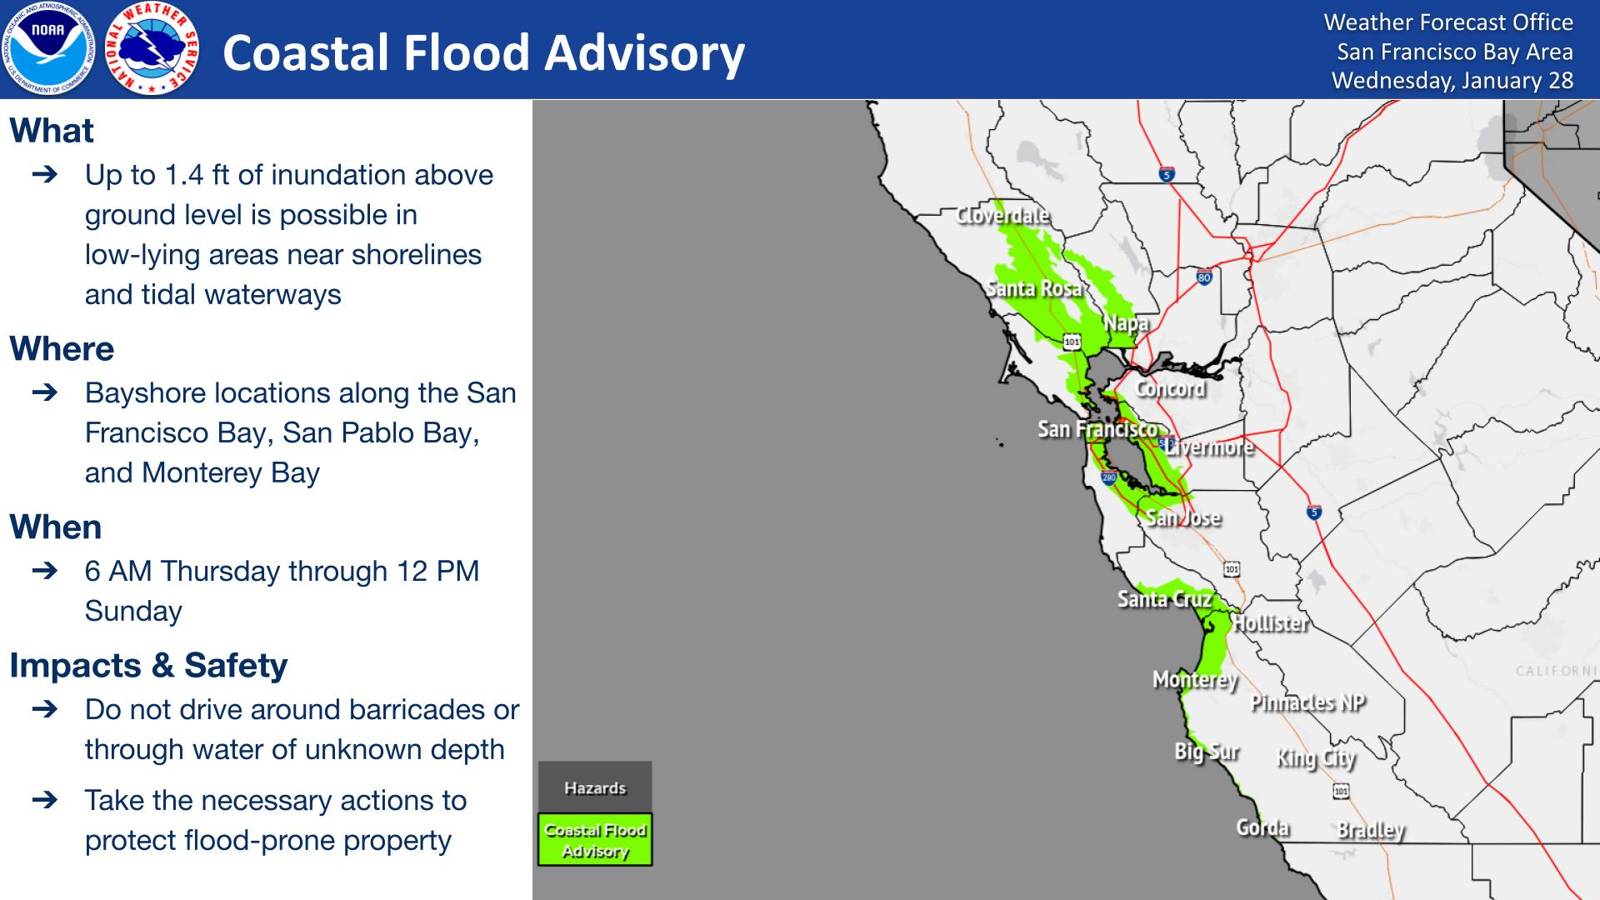Screen dimensions: 1600x900
Task: Click the National Weather Service logo
Action: (x=152, y=49)
